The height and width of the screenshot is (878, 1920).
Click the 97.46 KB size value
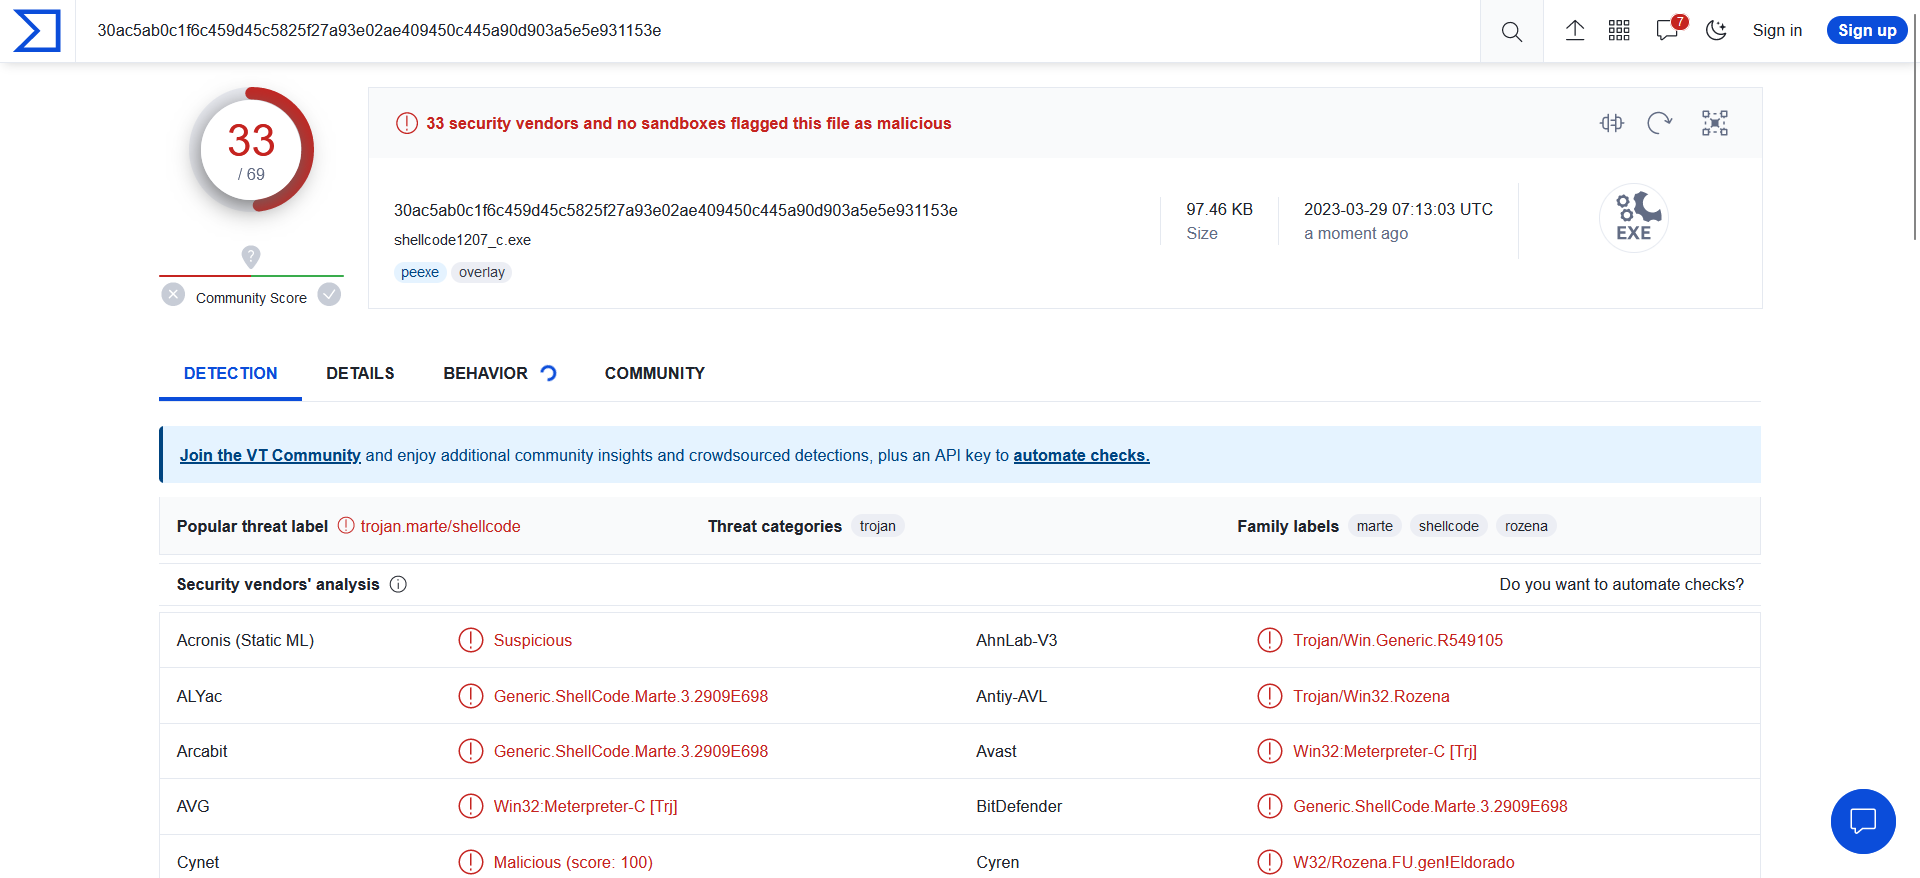pos(1219,209)
